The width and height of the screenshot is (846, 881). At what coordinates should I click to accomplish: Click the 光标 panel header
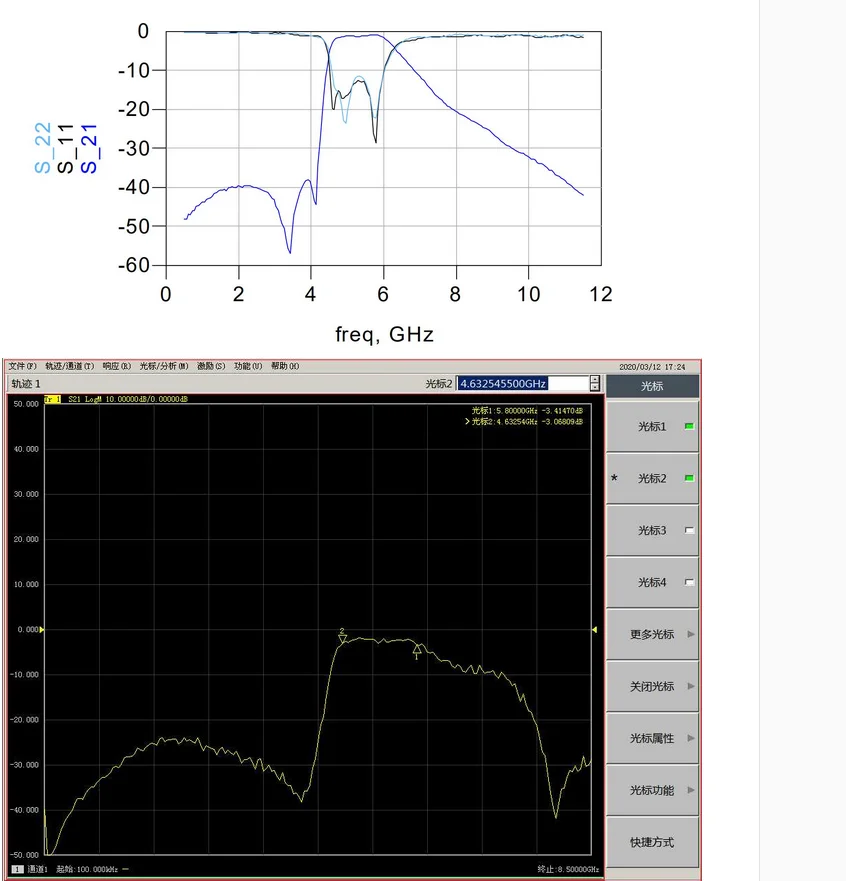652,386
